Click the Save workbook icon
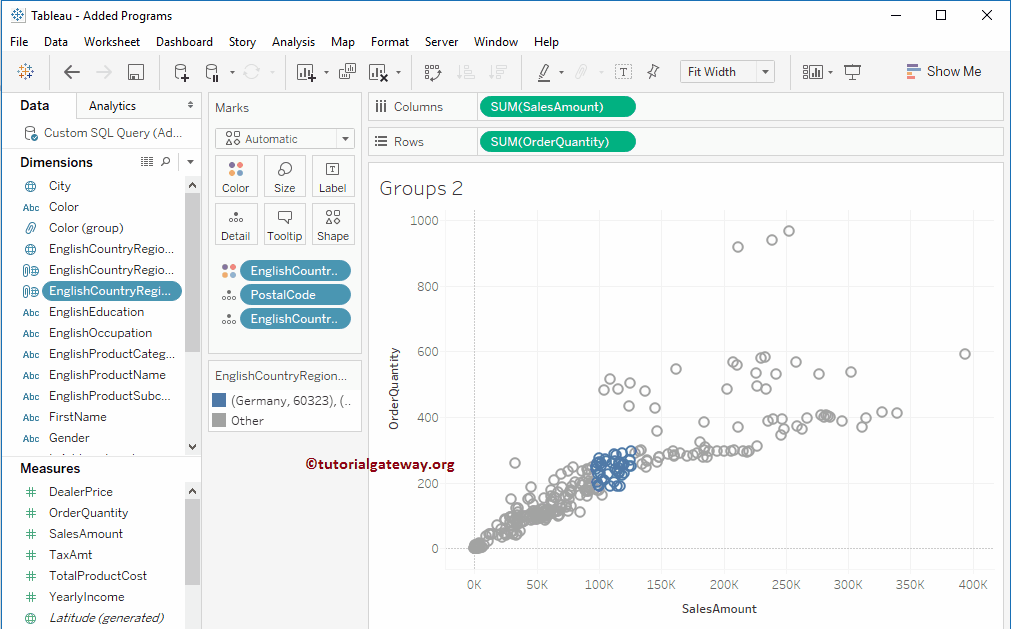This screenshot has width=1011, height=629. tap(136, 72)
